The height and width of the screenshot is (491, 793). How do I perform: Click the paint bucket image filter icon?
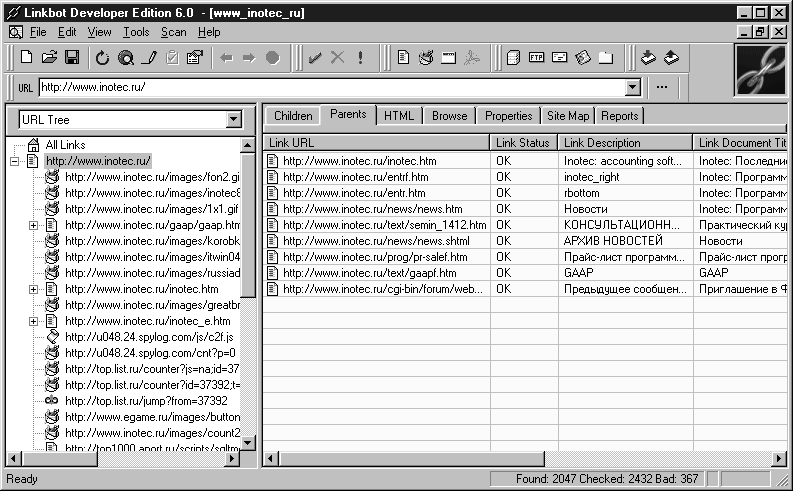tap(426, 58)
